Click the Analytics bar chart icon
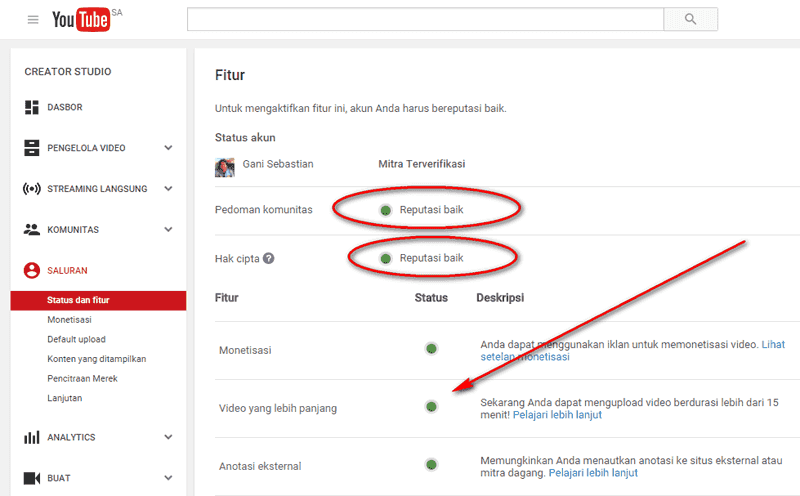800x496 pixels. 32,437
